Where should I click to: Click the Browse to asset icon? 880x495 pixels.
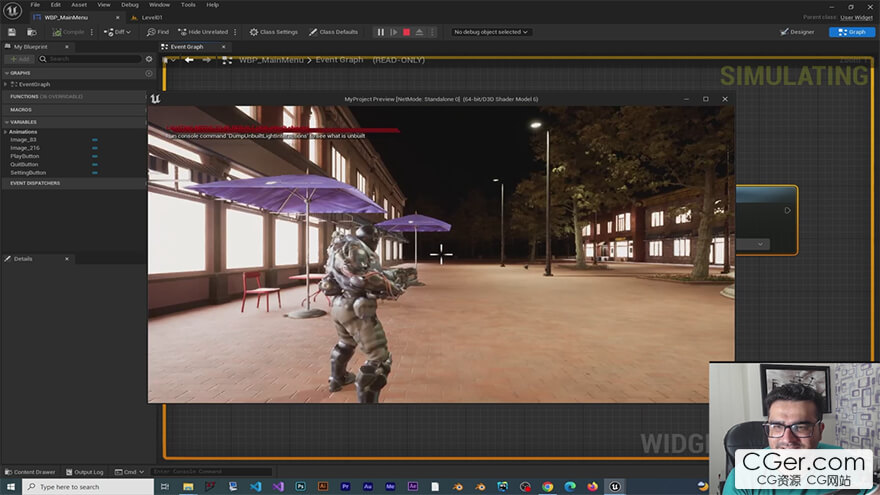[32, 32]
